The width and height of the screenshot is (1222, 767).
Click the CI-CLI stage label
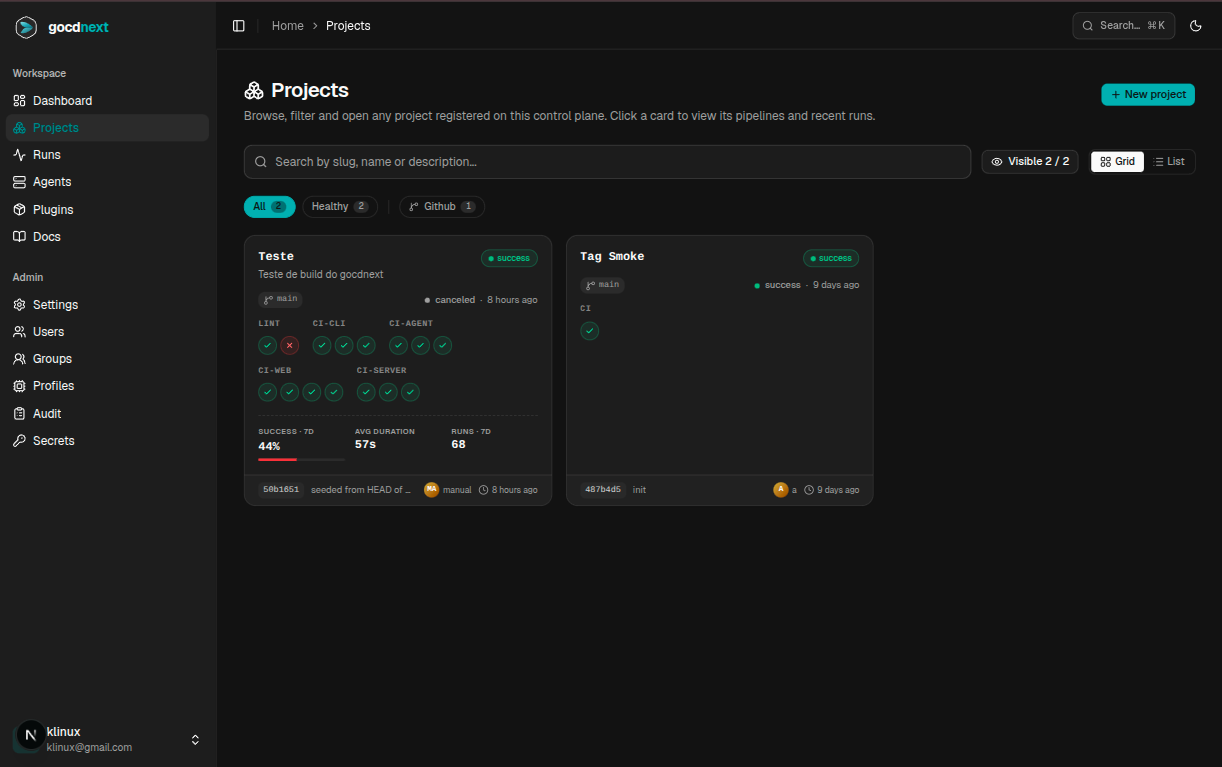[x=329, y=324]
